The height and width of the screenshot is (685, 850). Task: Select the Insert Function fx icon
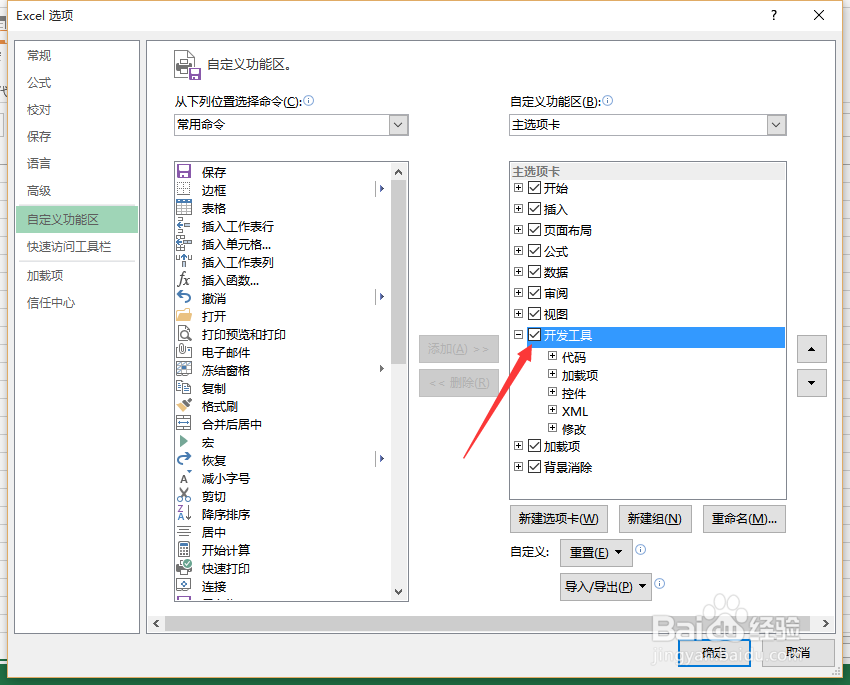click(184, 279)
